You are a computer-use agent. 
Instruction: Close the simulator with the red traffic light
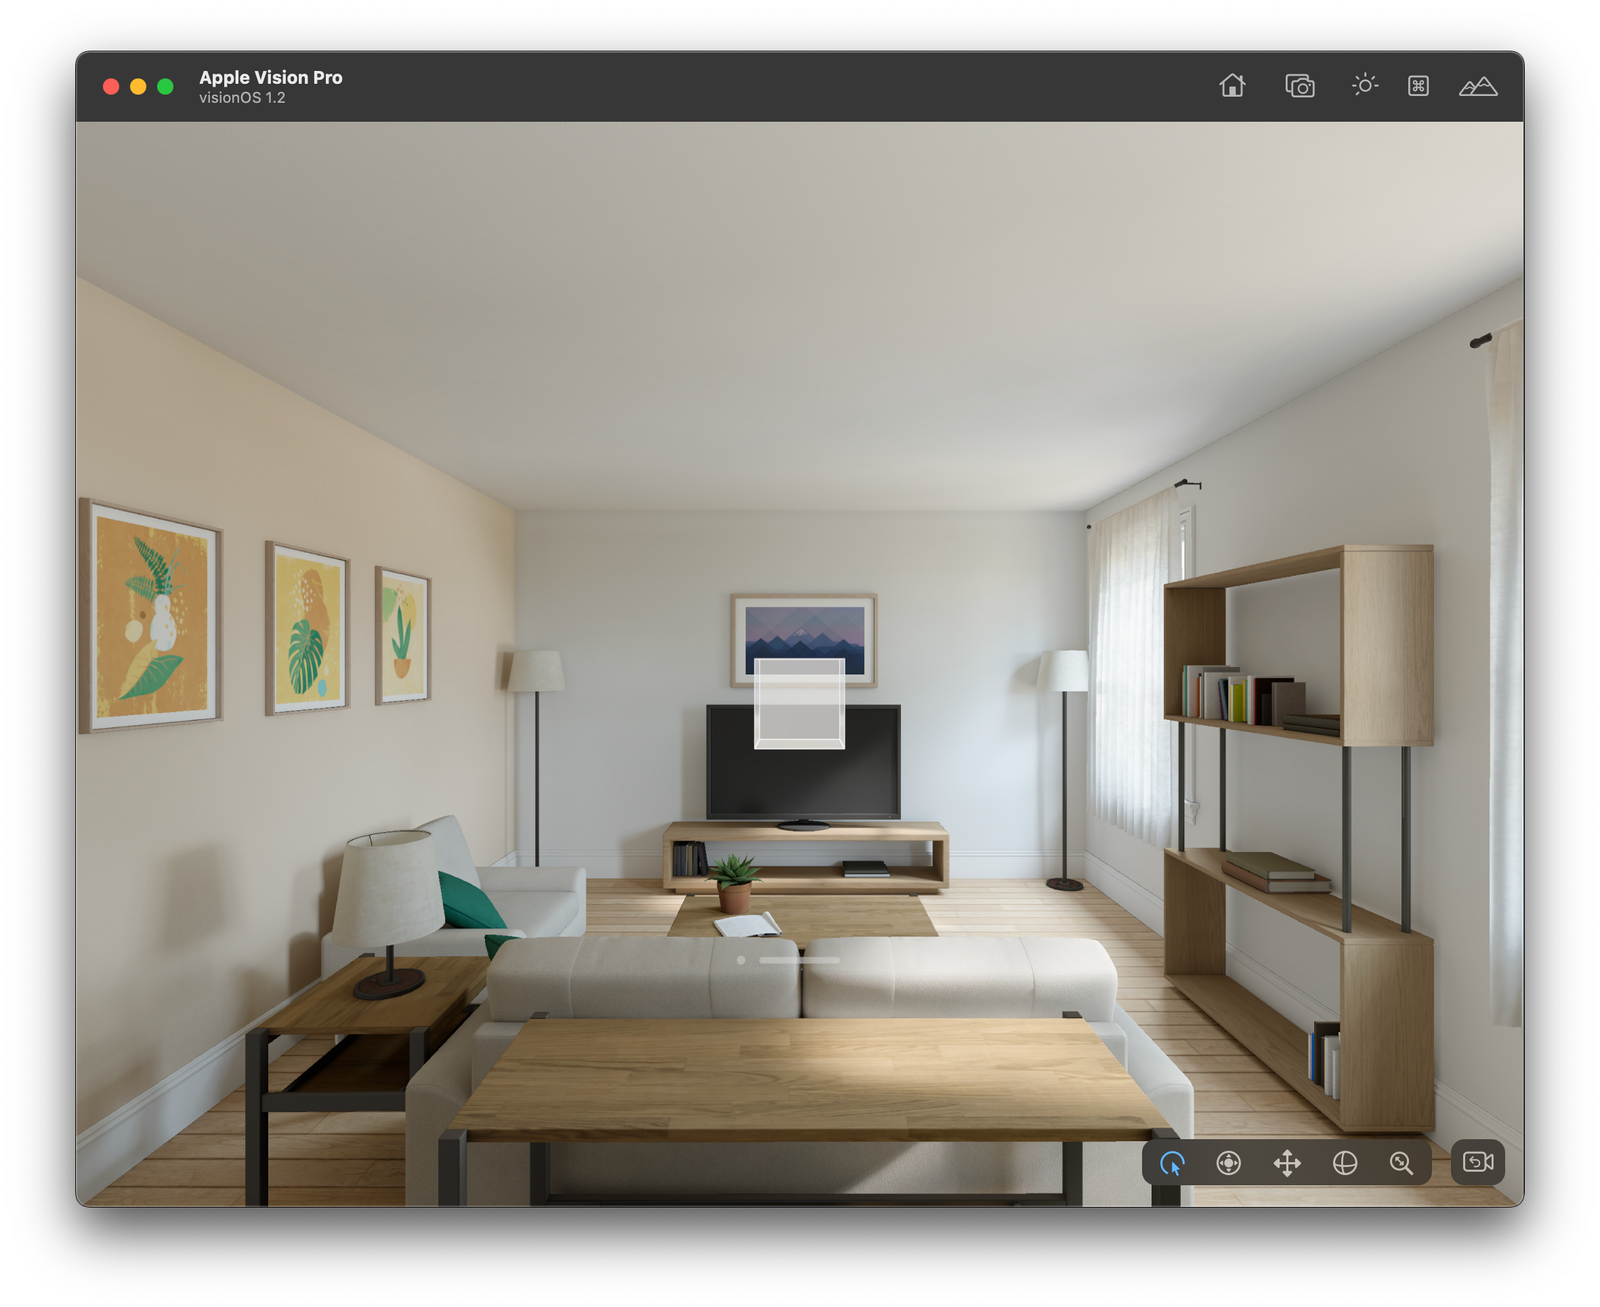110,87
